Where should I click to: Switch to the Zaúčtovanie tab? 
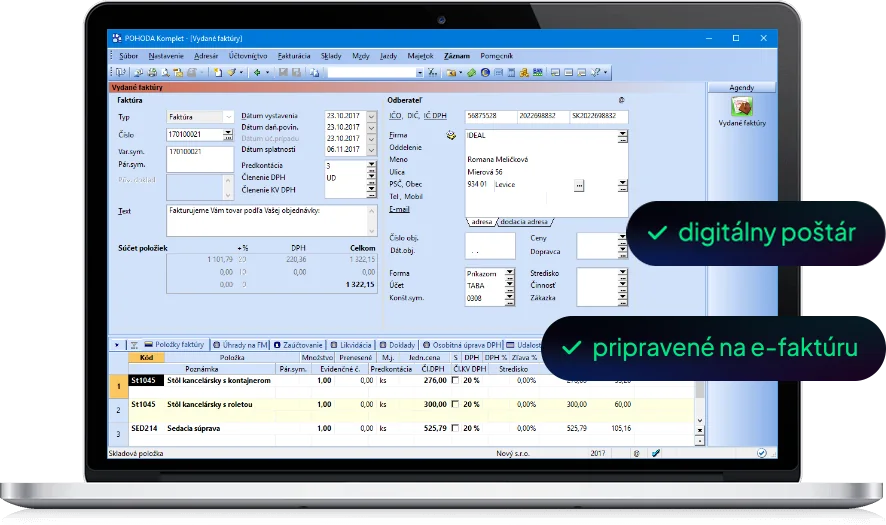pos(298,345)
